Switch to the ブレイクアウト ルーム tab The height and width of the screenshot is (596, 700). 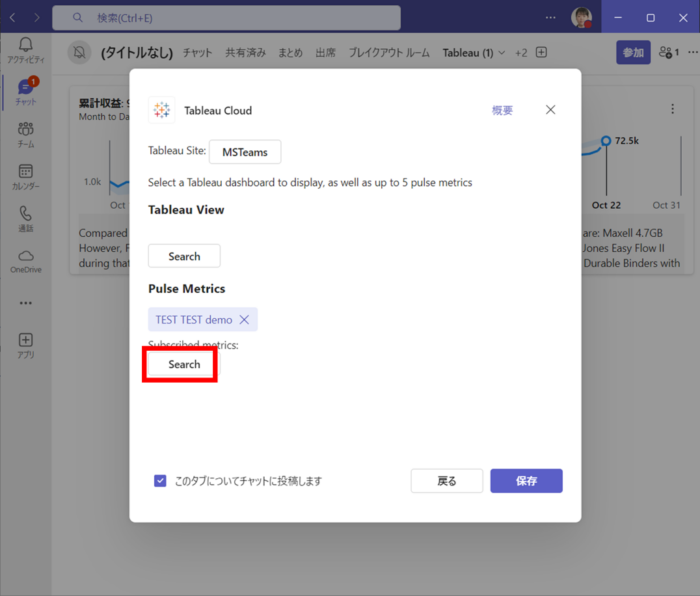click(389, 53)
